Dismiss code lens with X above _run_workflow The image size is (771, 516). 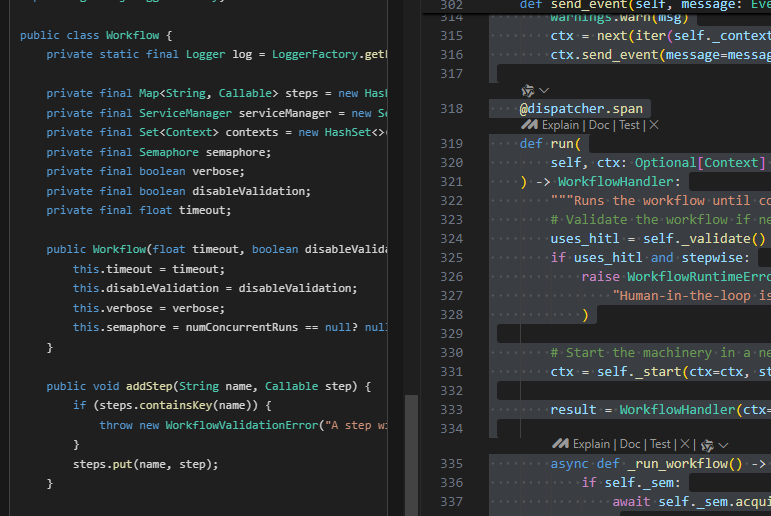[685, 444]
